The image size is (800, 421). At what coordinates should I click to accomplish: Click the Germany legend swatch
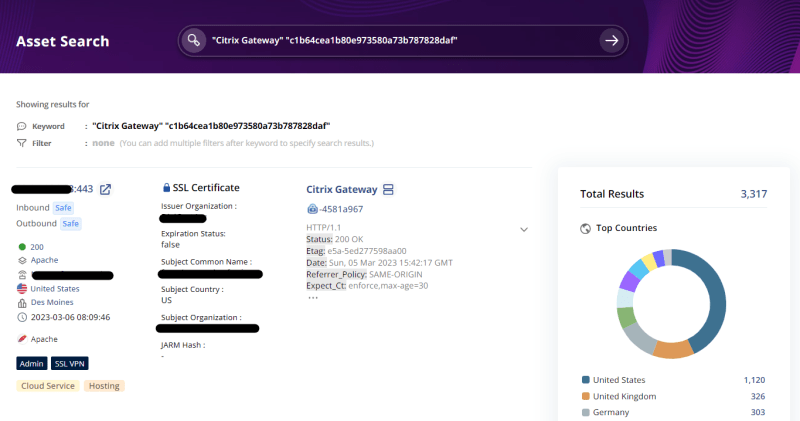click(x=586, y=412)
